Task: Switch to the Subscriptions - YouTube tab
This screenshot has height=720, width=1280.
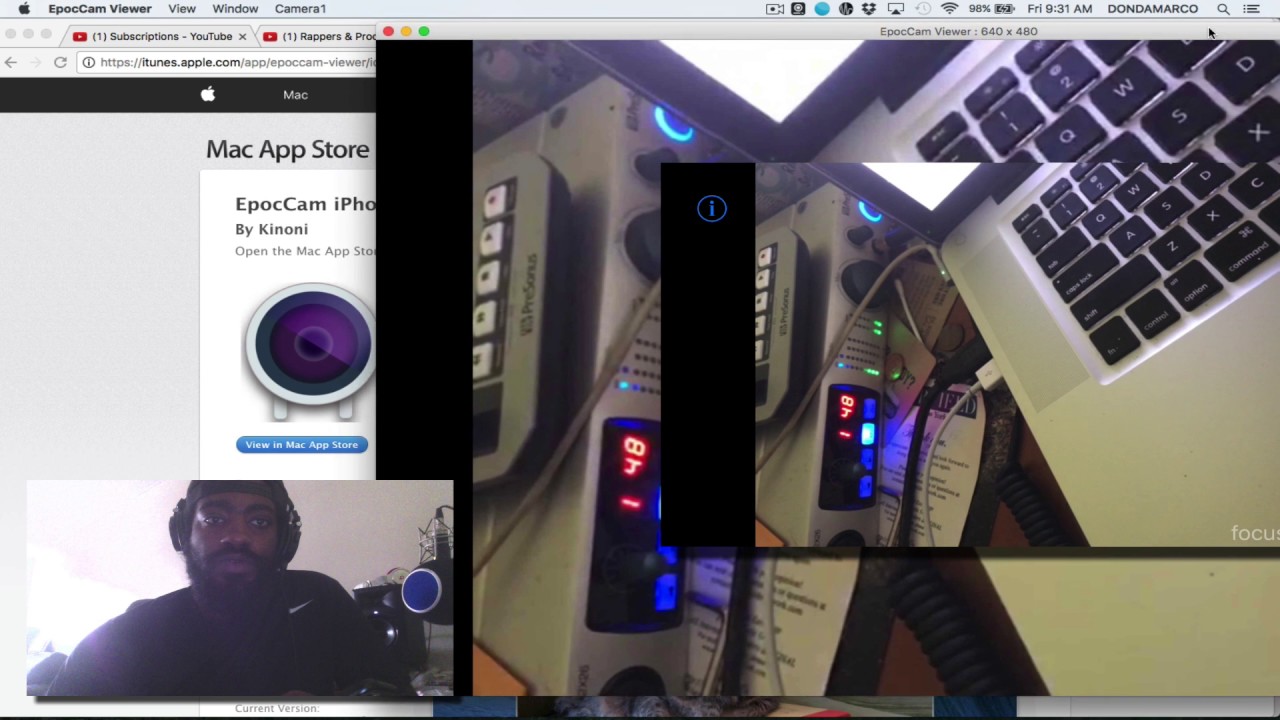Action: point(160,36)
